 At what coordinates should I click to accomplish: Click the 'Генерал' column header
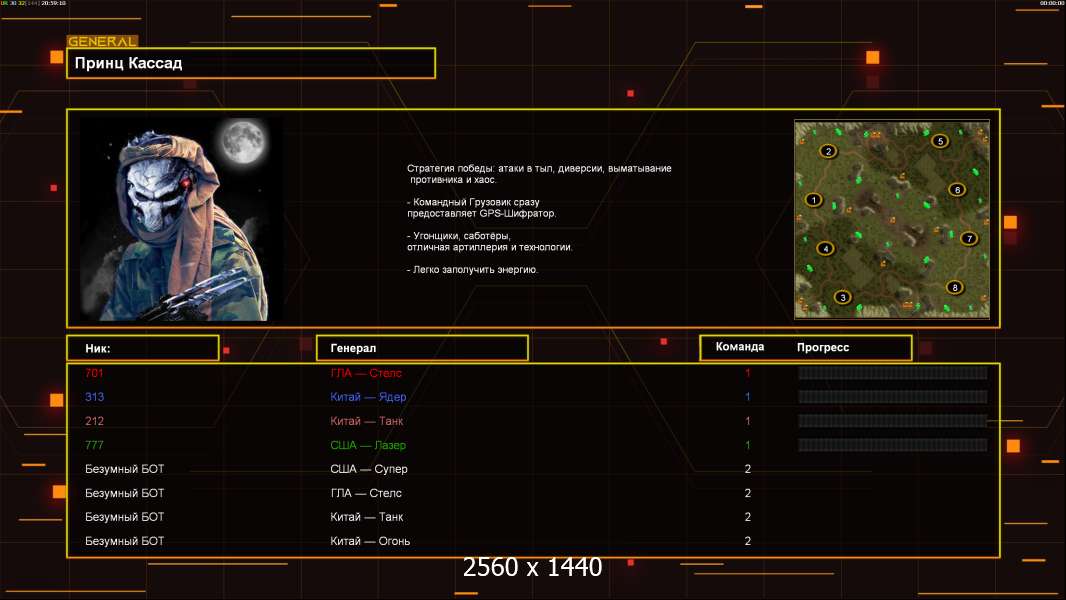421,348
